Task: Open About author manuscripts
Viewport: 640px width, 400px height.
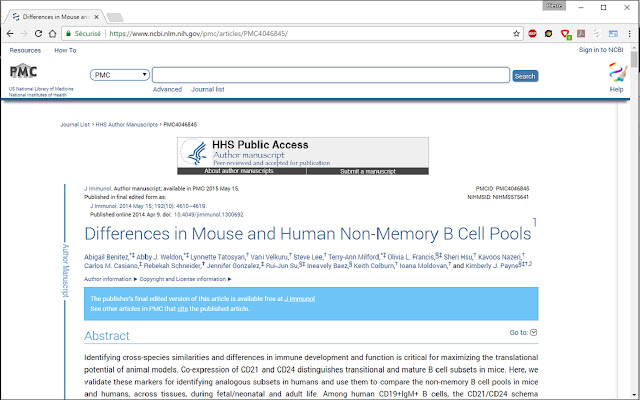Action: (239, 171)
